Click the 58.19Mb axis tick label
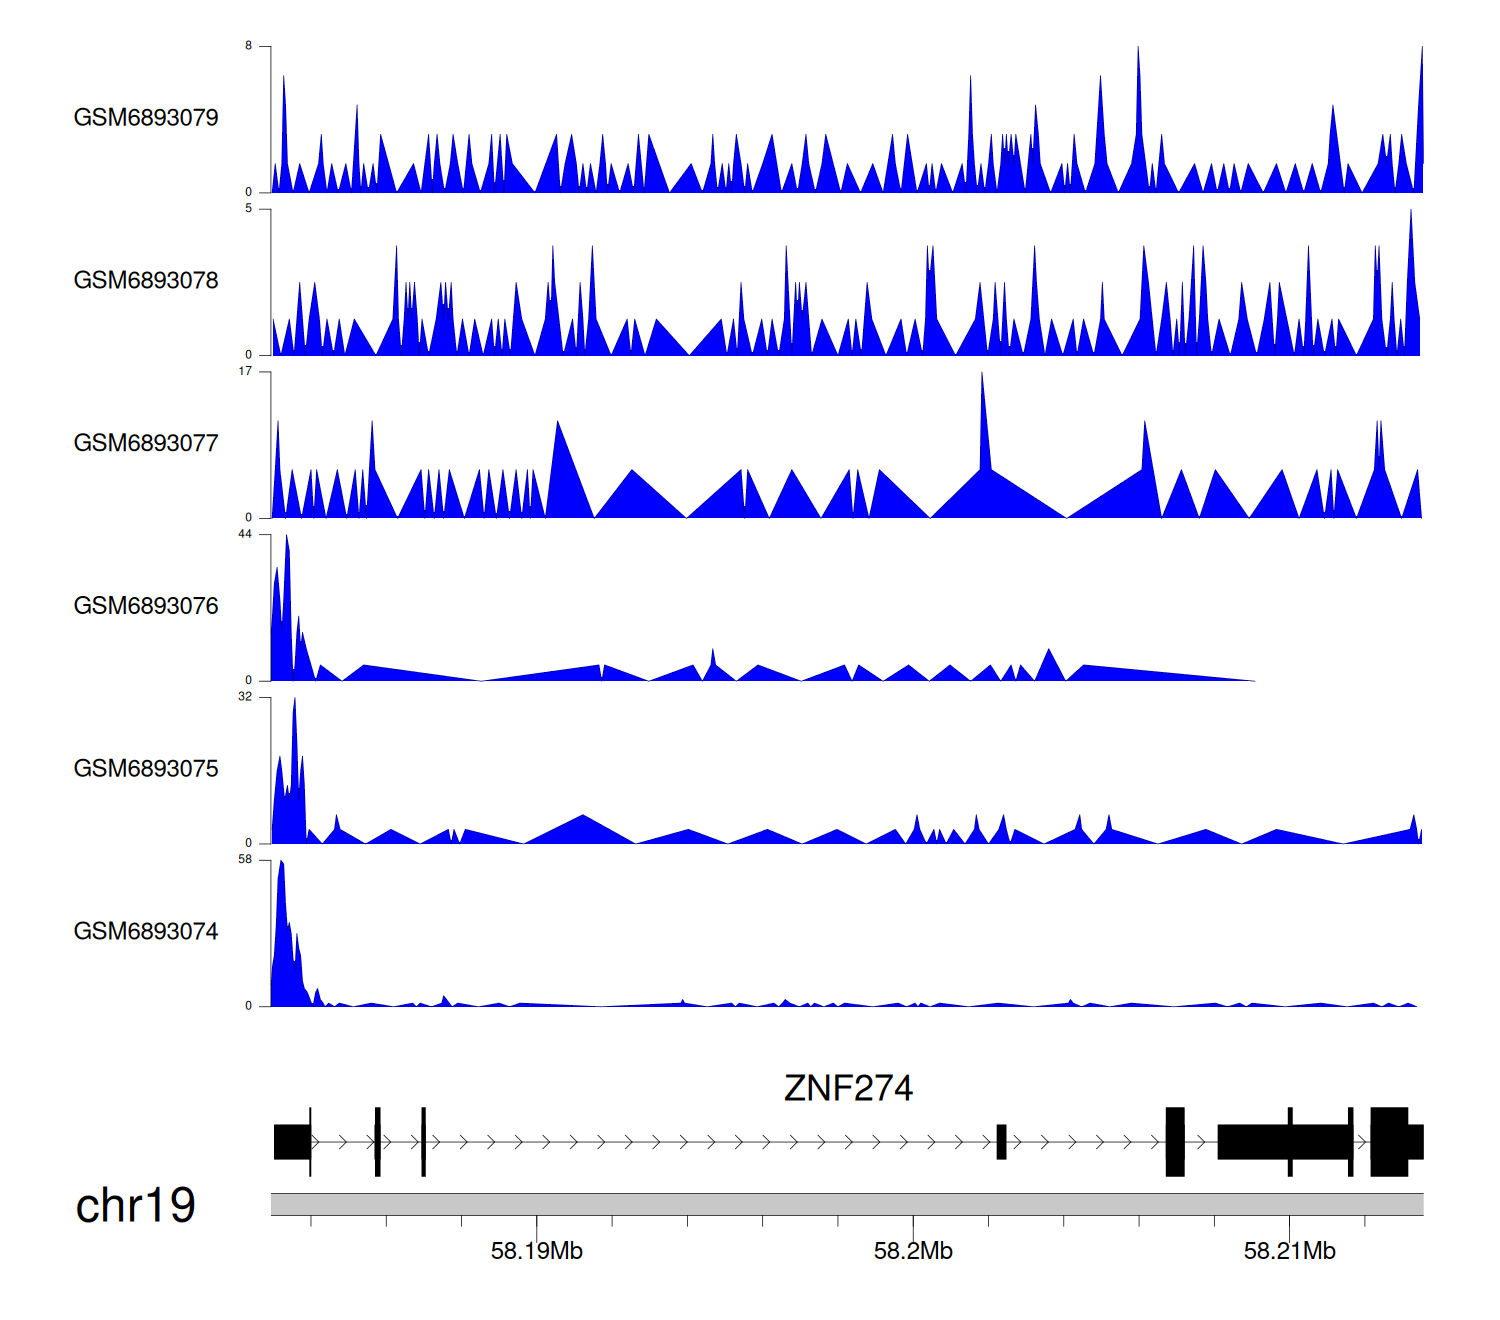The width and height of the screenshot is (1500, 1320). coord(536,1251)
